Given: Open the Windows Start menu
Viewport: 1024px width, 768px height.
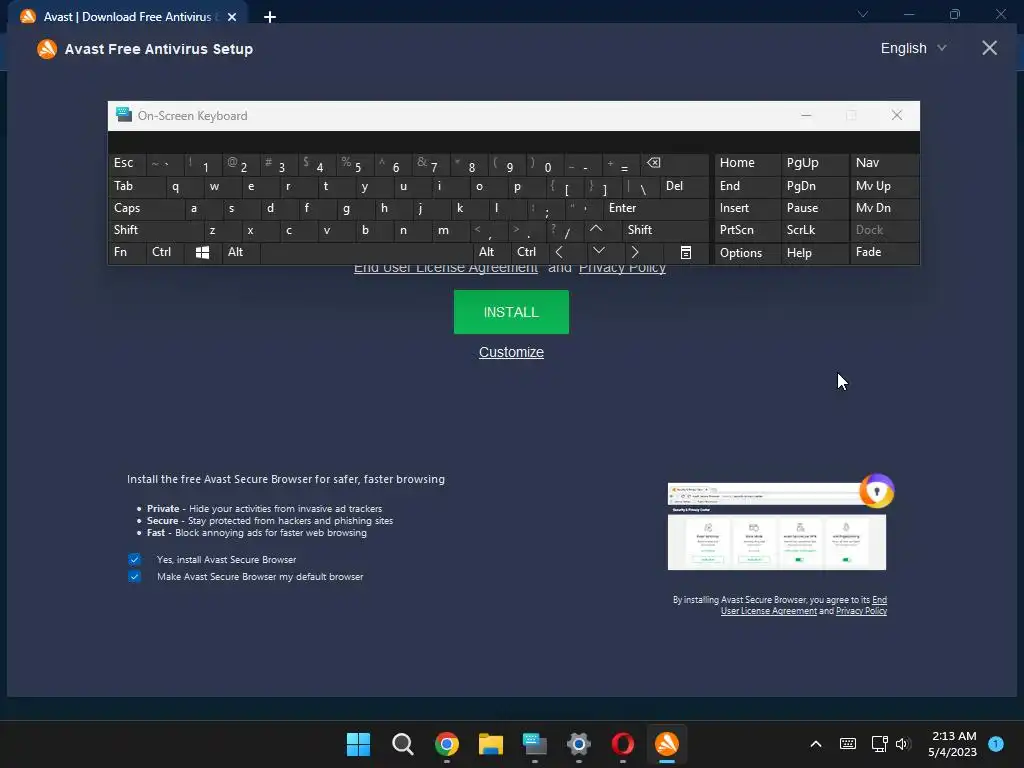Looking at the screenshot, I should pyautogui.click(x=358, y=744).
